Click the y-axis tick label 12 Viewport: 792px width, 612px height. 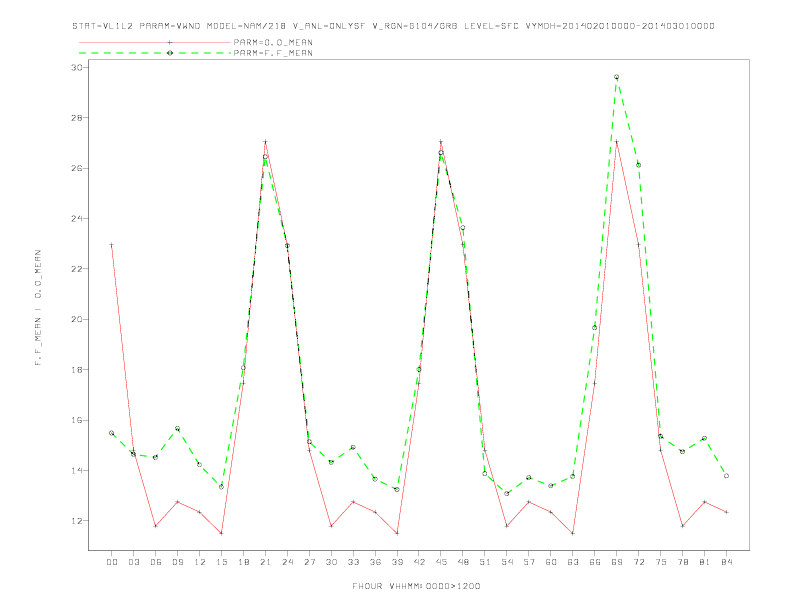[77, 521]
